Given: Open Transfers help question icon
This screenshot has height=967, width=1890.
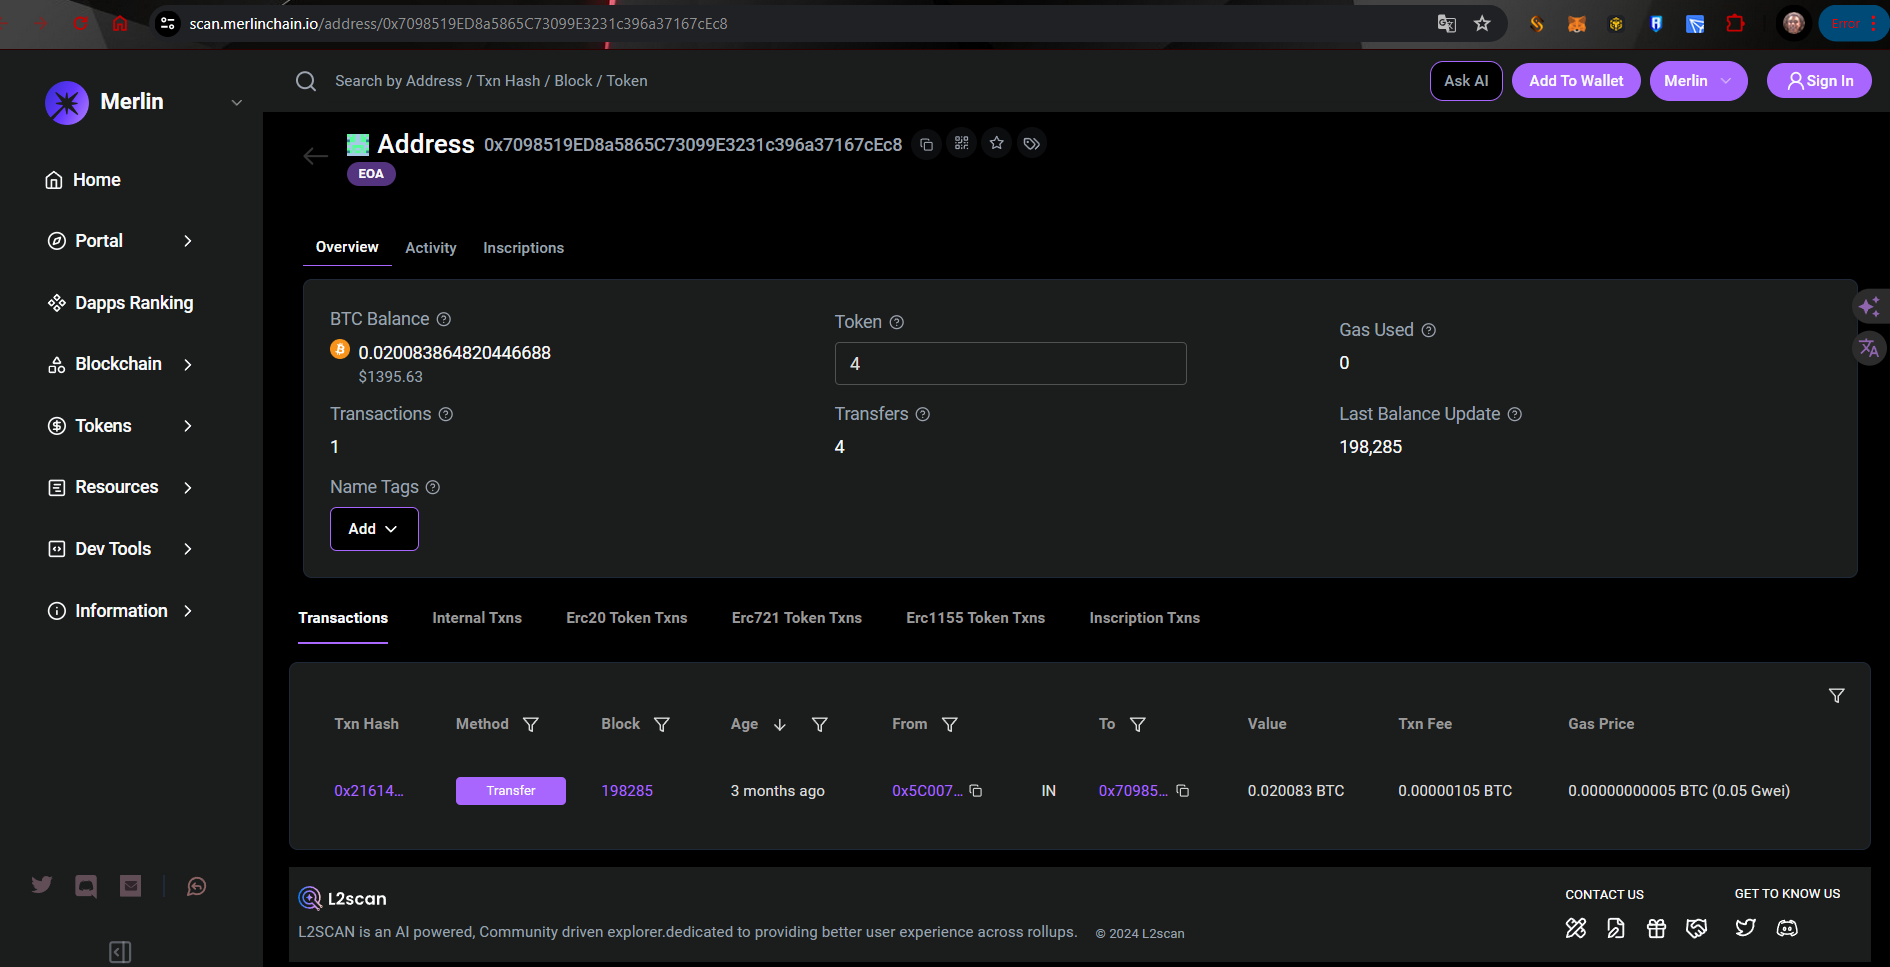Looking at the screenshot, I should pyautogui.click(x=923, y=414).
